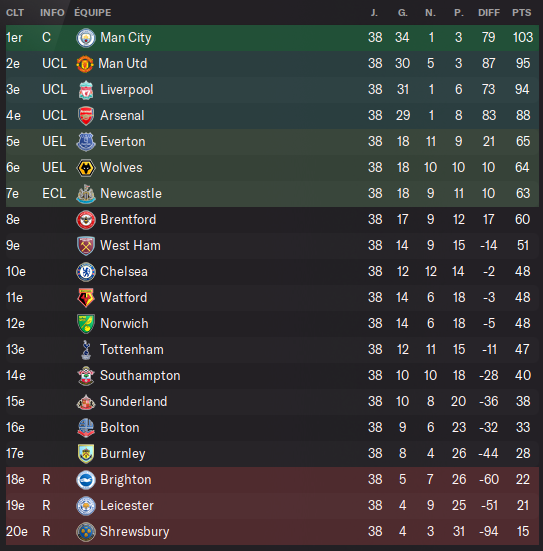Click the Man Utd club badge

point(85,64)
